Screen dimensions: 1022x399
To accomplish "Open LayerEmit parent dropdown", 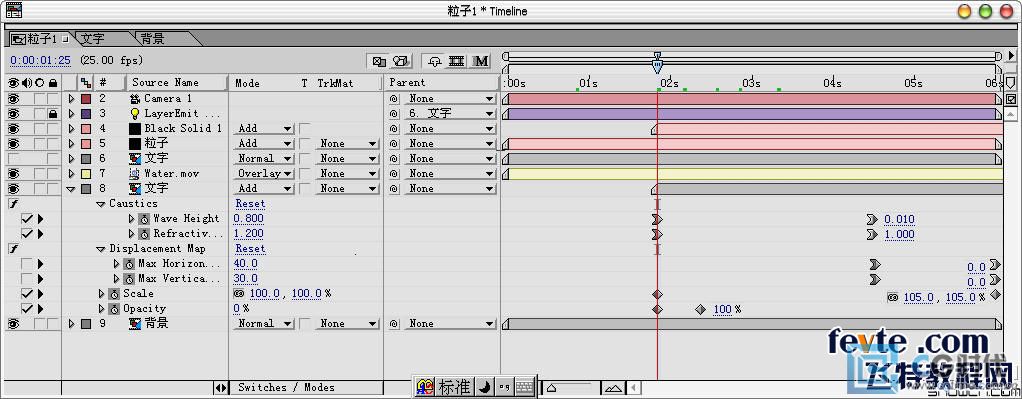I will pos(449,114).
